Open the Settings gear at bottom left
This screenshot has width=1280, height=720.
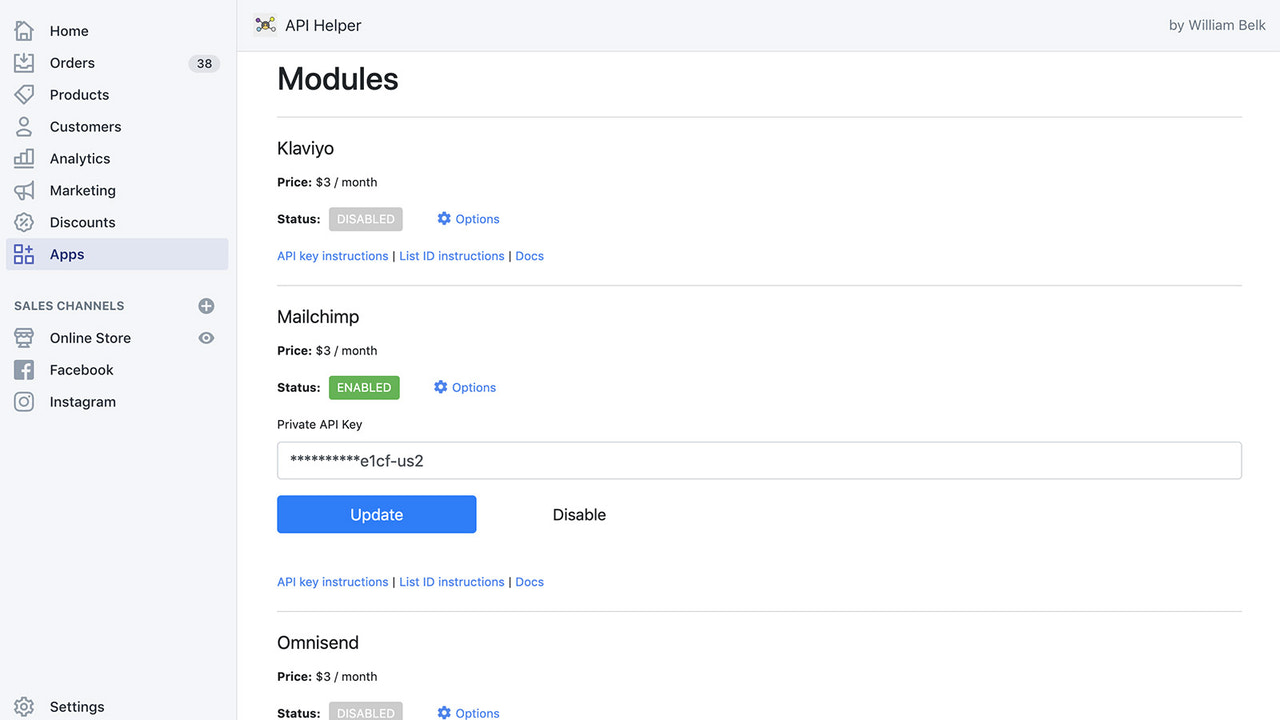(23, 706)
